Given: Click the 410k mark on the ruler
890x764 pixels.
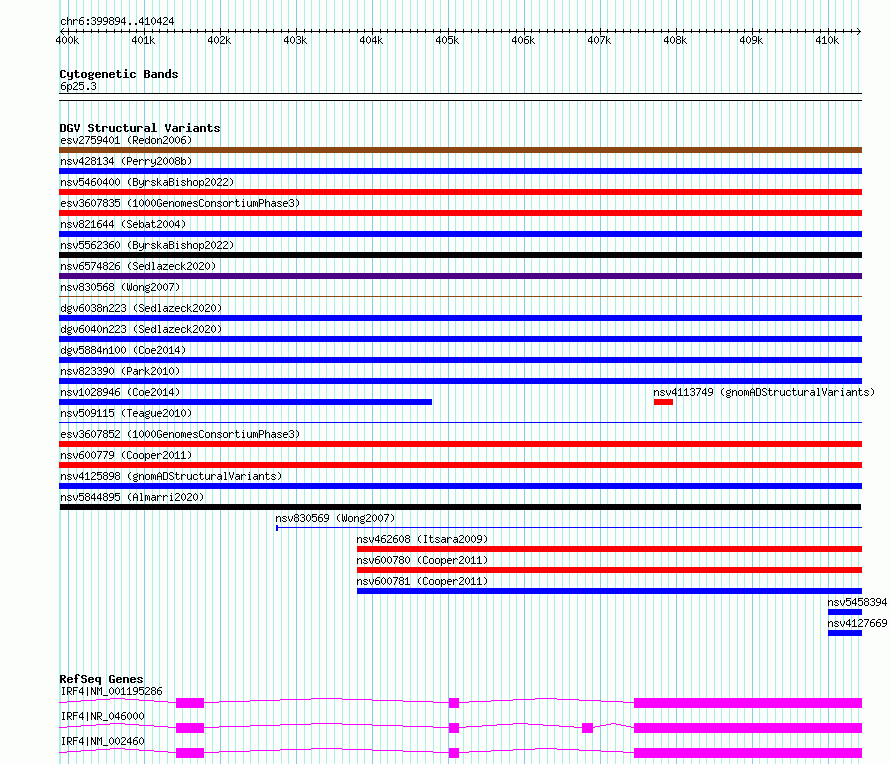Looking at the screenshot, I should pos(827,40).
